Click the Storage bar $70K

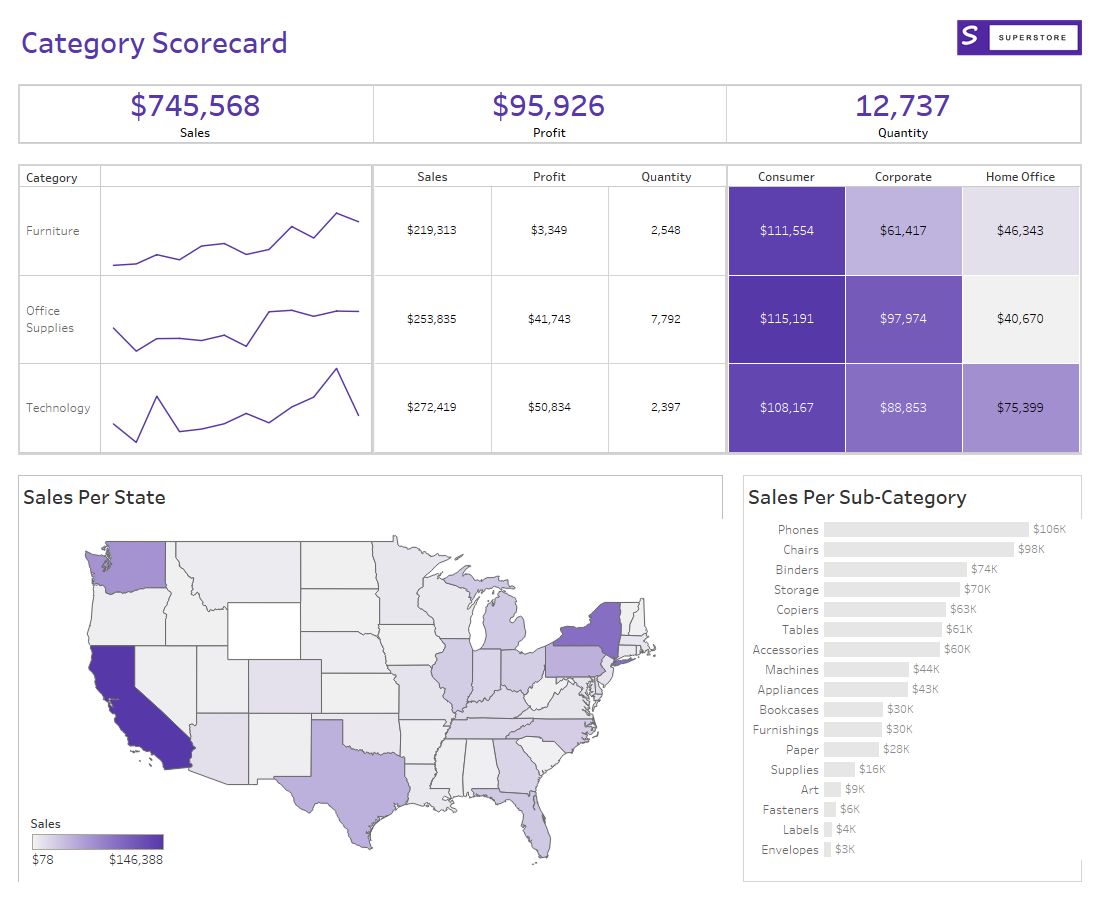click(892, 589)
